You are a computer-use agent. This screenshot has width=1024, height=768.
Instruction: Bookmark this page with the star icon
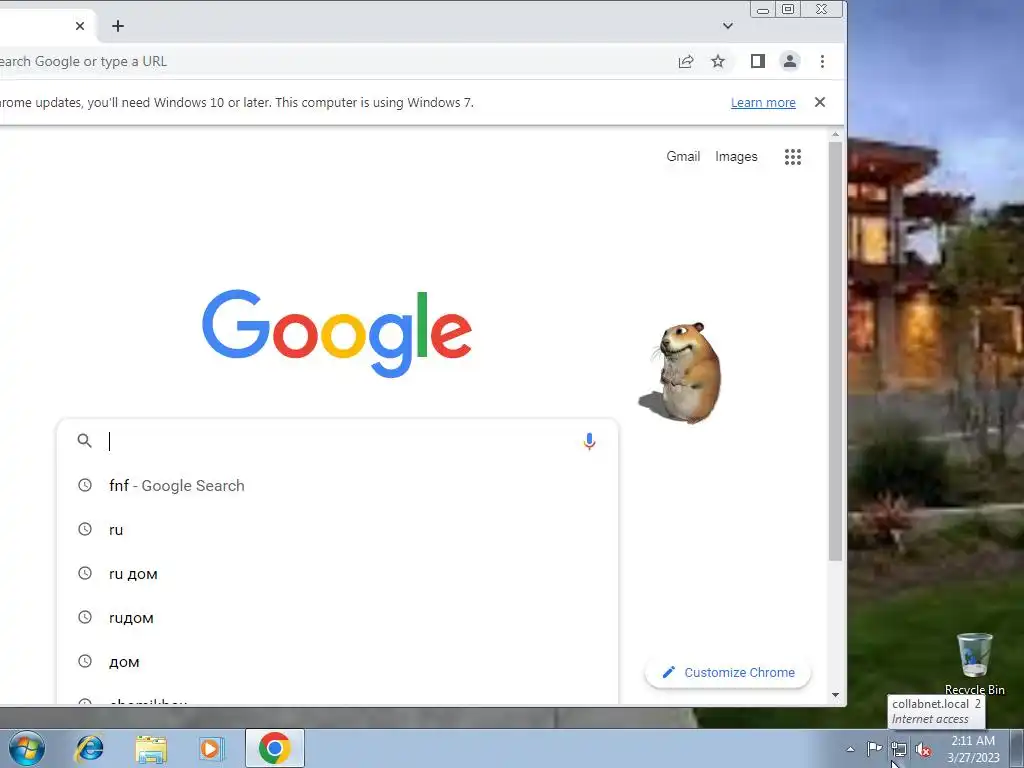(718, 61)
